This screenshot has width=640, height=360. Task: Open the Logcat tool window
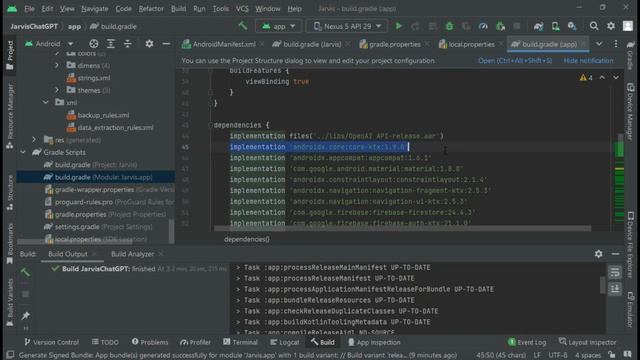click(285, 342)
